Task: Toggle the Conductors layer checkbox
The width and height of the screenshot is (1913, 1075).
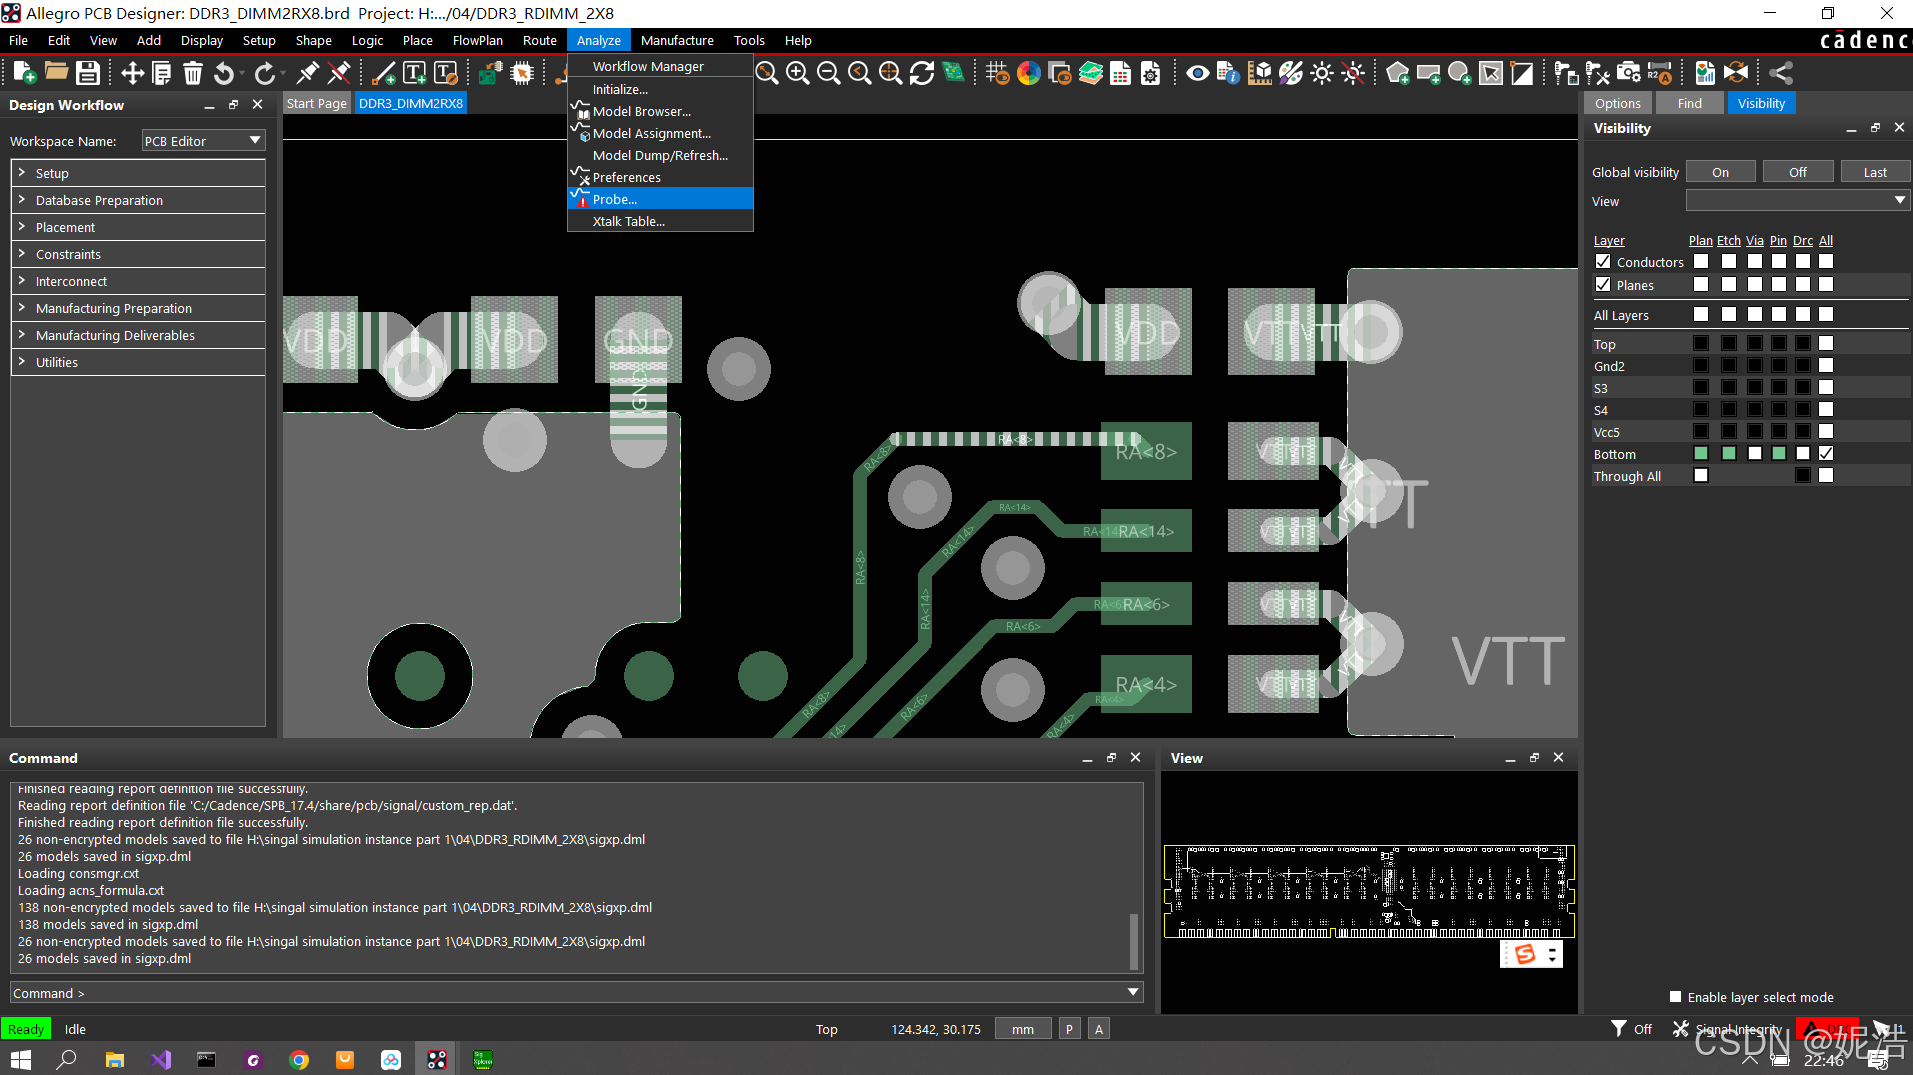Action: (1603, 262)
